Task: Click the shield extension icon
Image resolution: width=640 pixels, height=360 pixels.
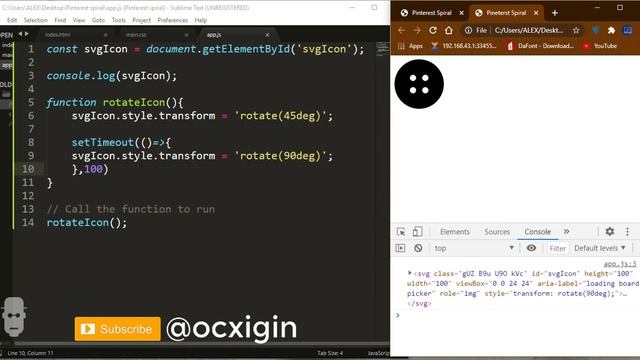Action: pos(596,30)
